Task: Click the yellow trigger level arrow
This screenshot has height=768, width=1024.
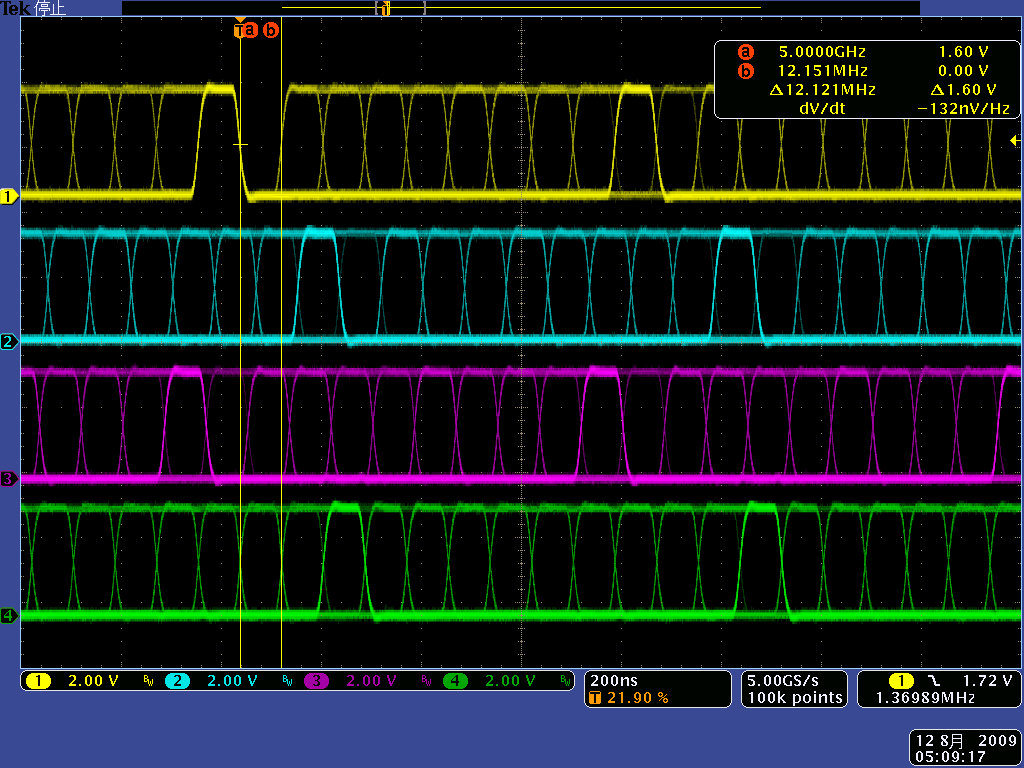Action: (x=1015, y=140)
